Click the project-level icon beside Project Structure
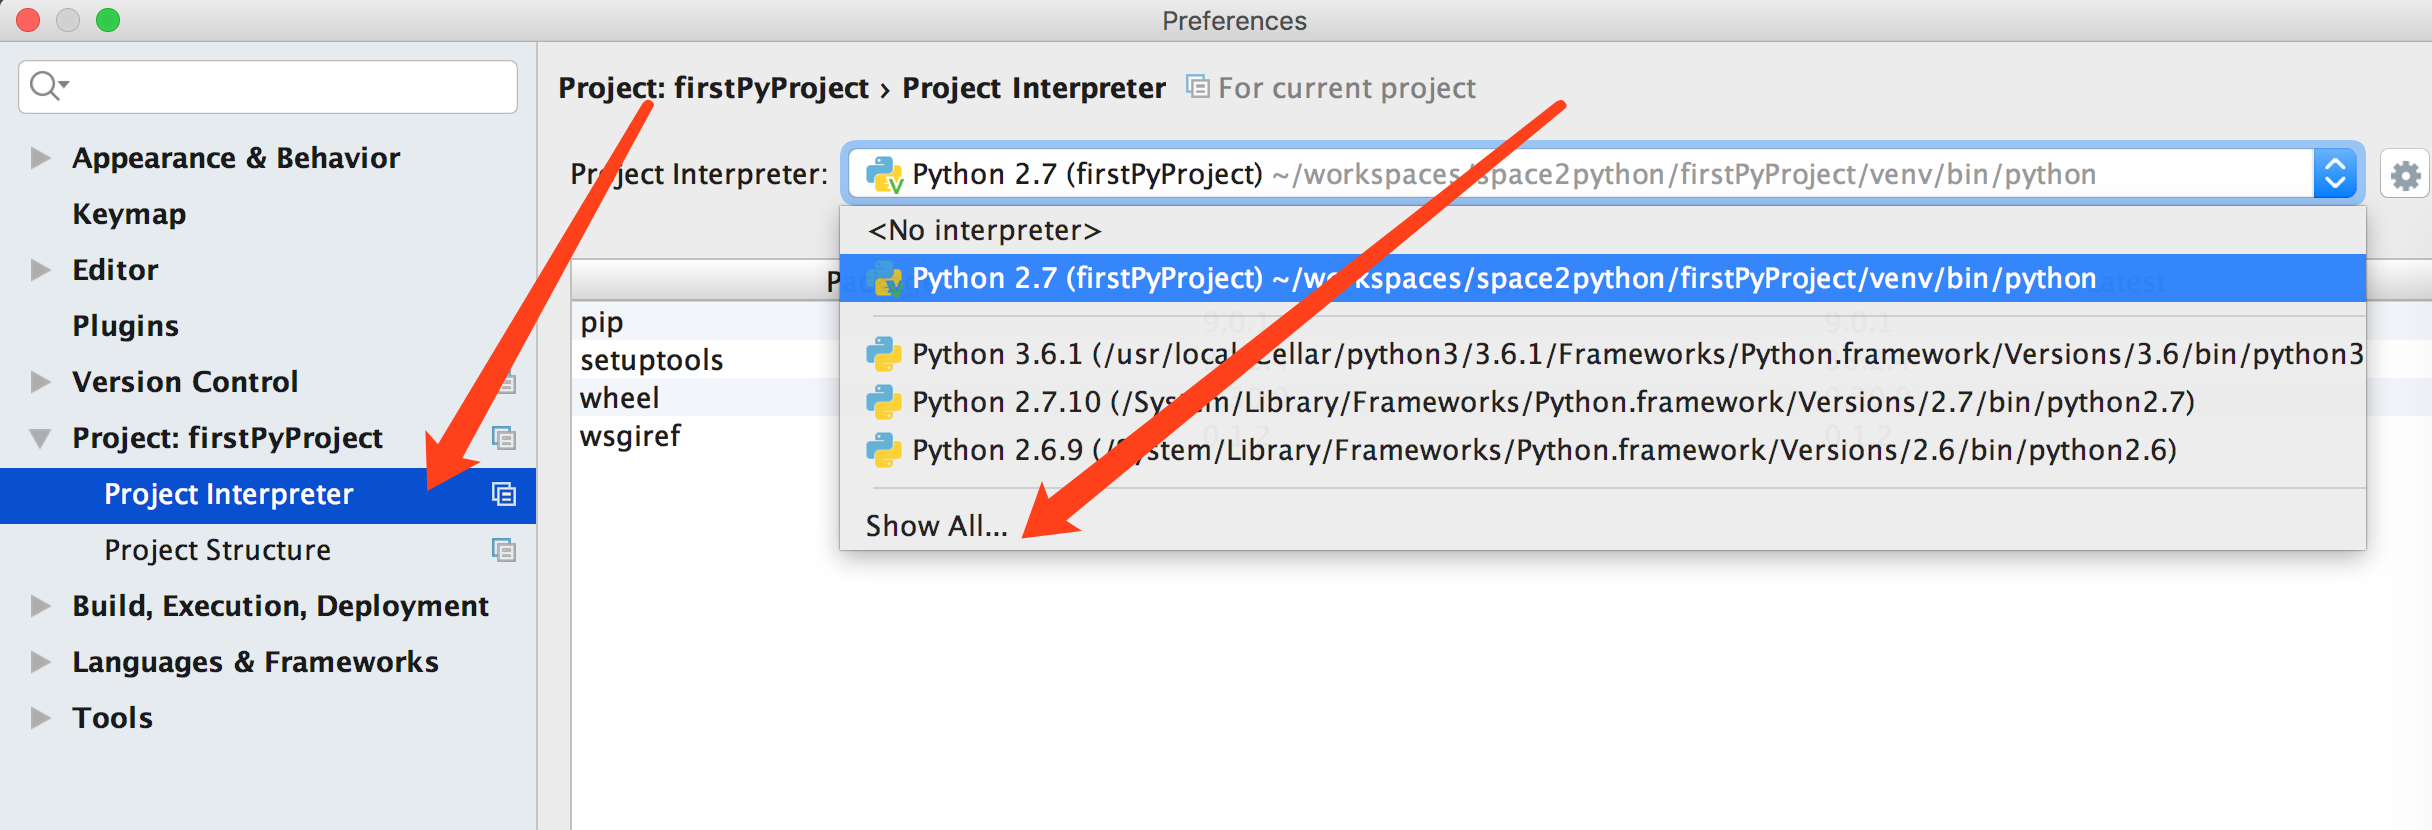Viewport: 2432px width, 830px height. point(504,550)
